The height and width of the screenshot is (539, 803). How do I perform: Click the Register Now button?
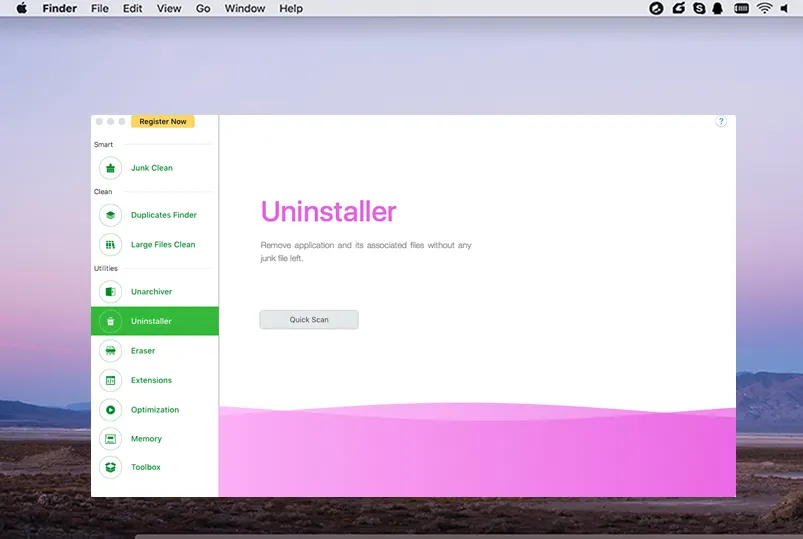[x=162, y=122]
